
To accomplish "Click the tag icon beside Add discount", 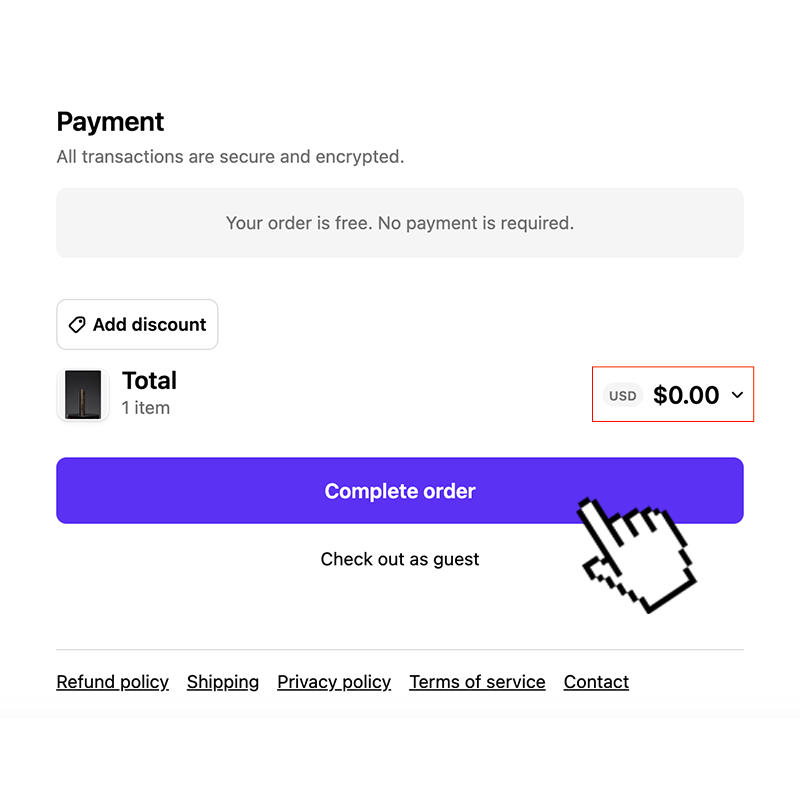I will pos(77,325).
